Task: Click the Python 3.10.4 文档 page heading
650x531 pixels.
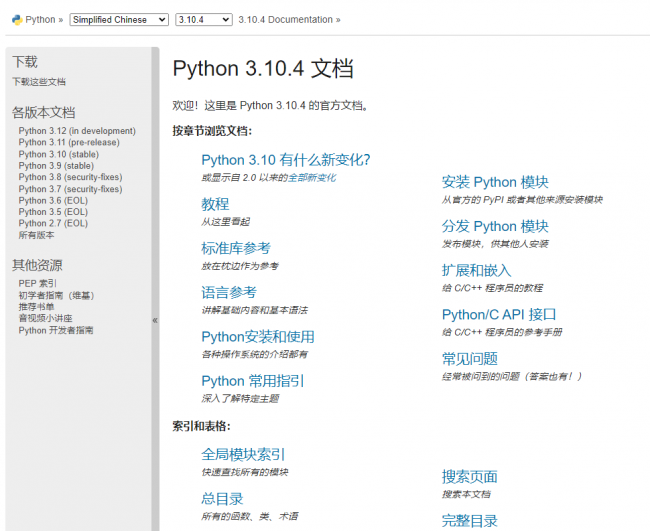Action: point(263,68)
